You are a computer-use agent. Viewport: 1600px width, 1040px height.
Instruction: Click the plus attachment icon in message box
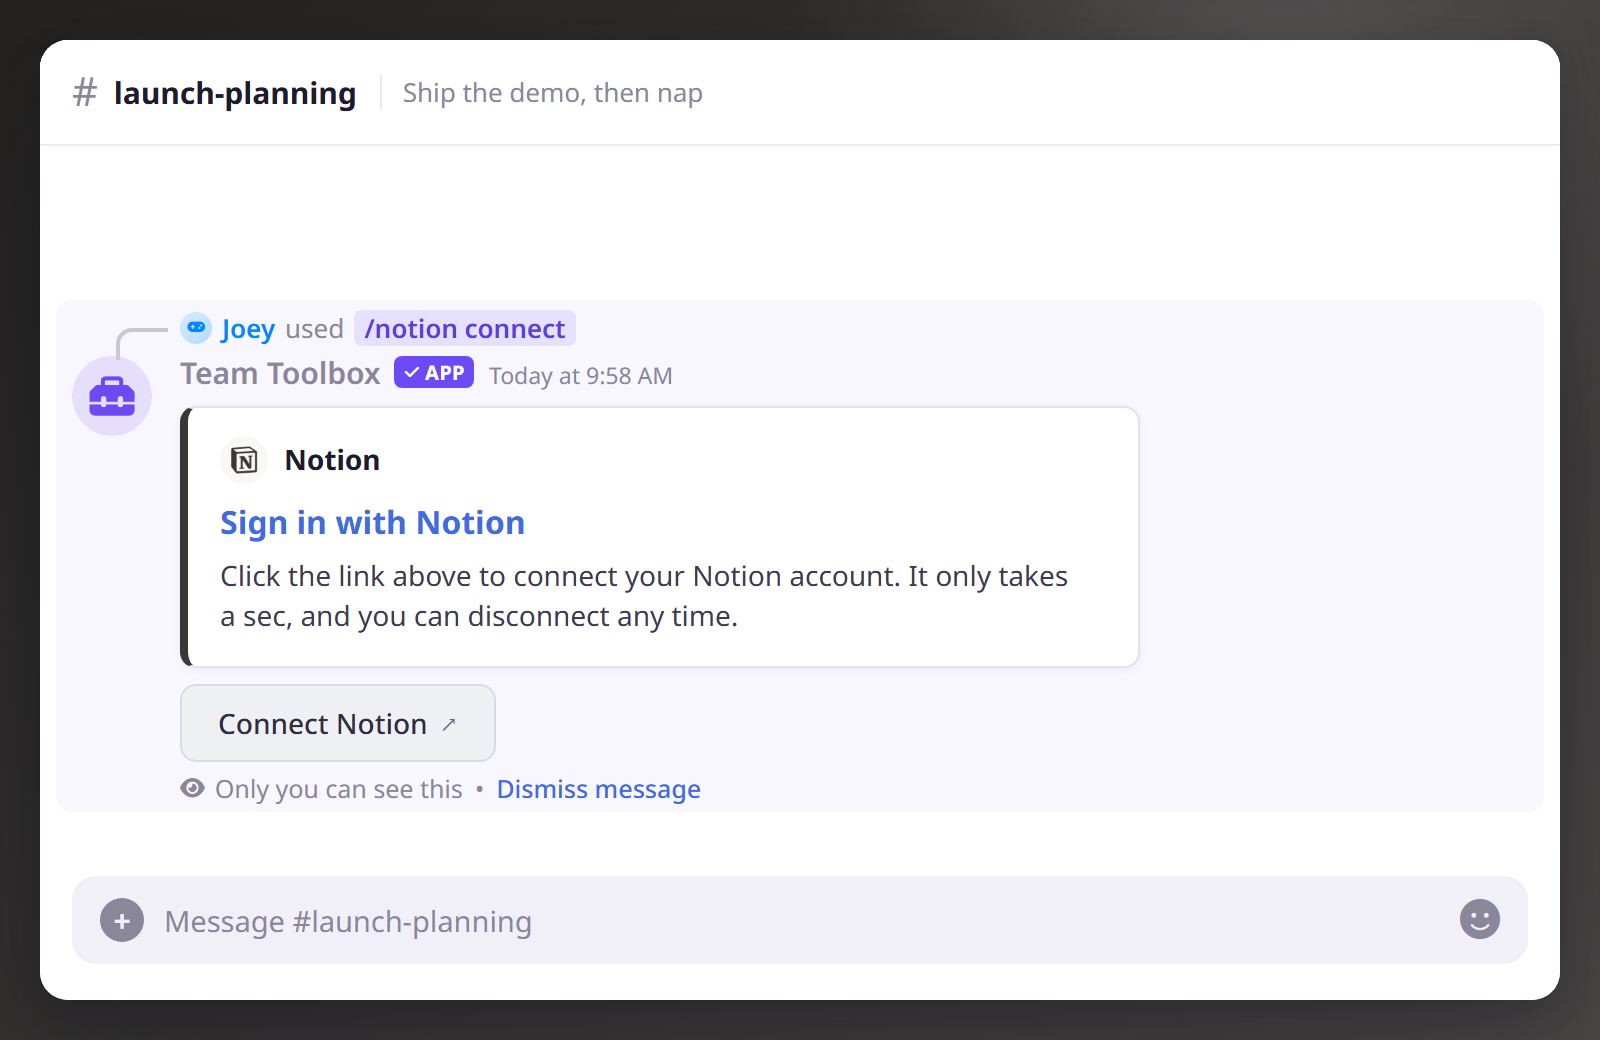click(x=122, y=920)
